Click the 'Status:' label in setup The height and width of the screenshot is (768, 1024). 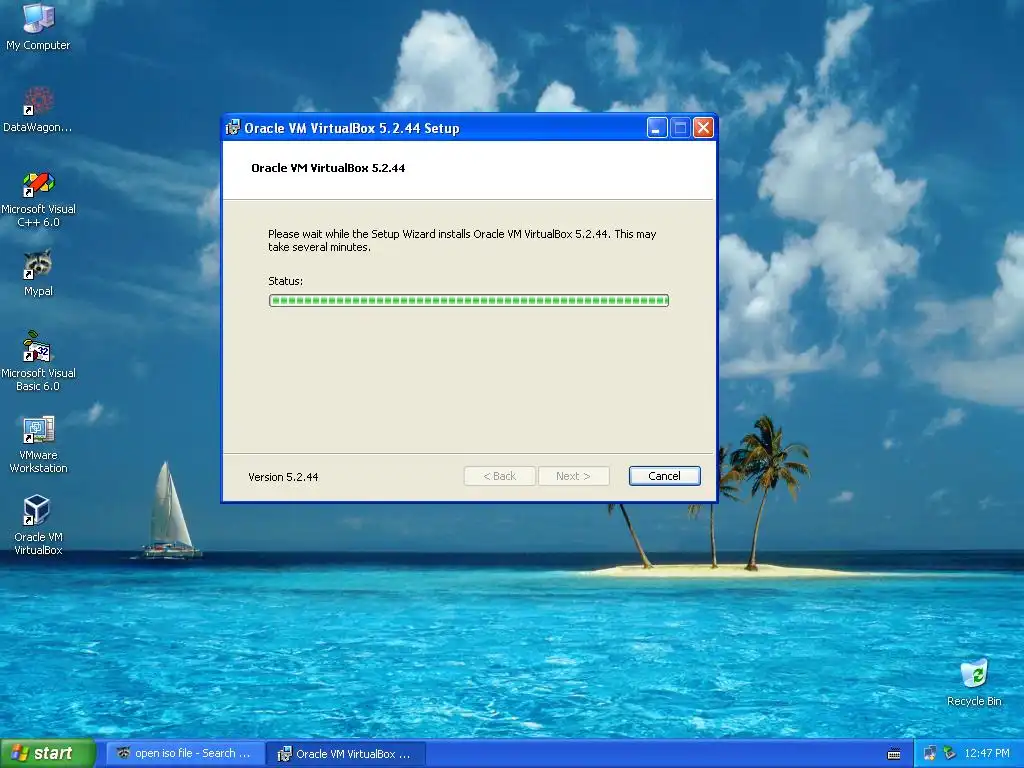(285, 281)
